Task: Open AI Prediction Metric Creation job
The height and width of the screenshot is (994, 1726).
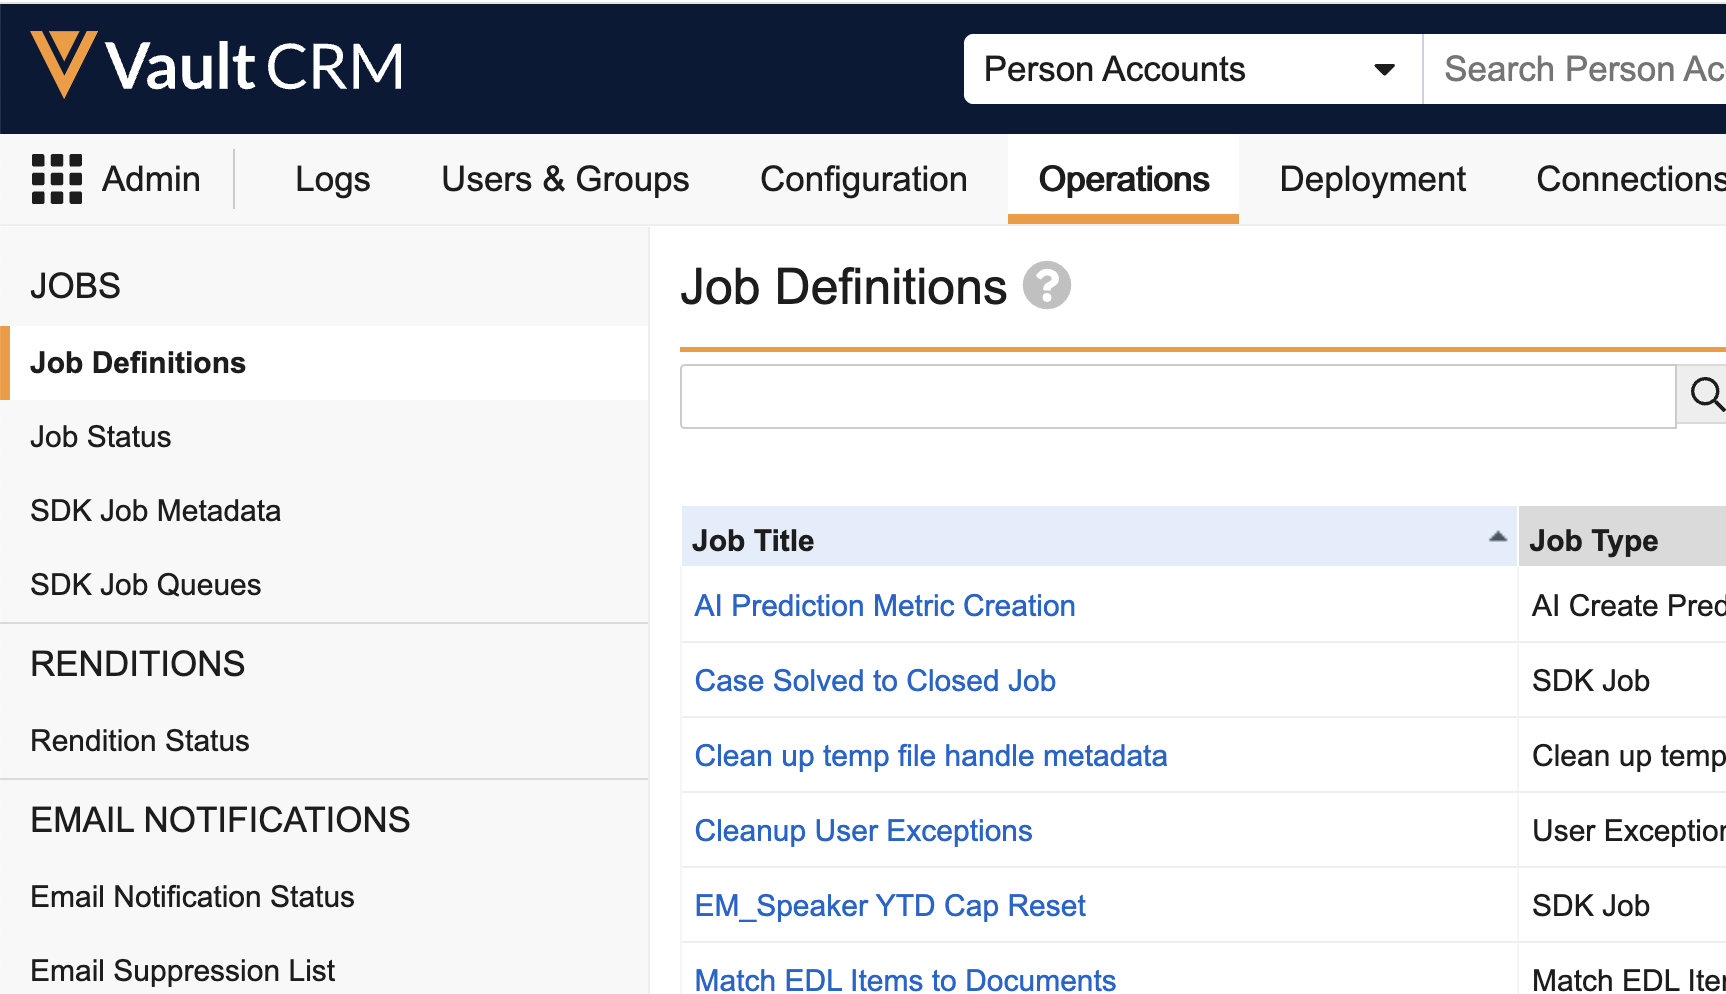Action: click(x=884, y=606)
